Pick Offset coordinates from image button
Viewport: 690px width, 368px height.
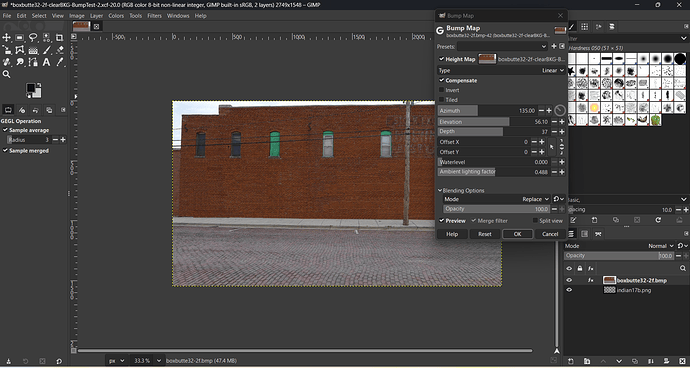click(x=552, y=147)
